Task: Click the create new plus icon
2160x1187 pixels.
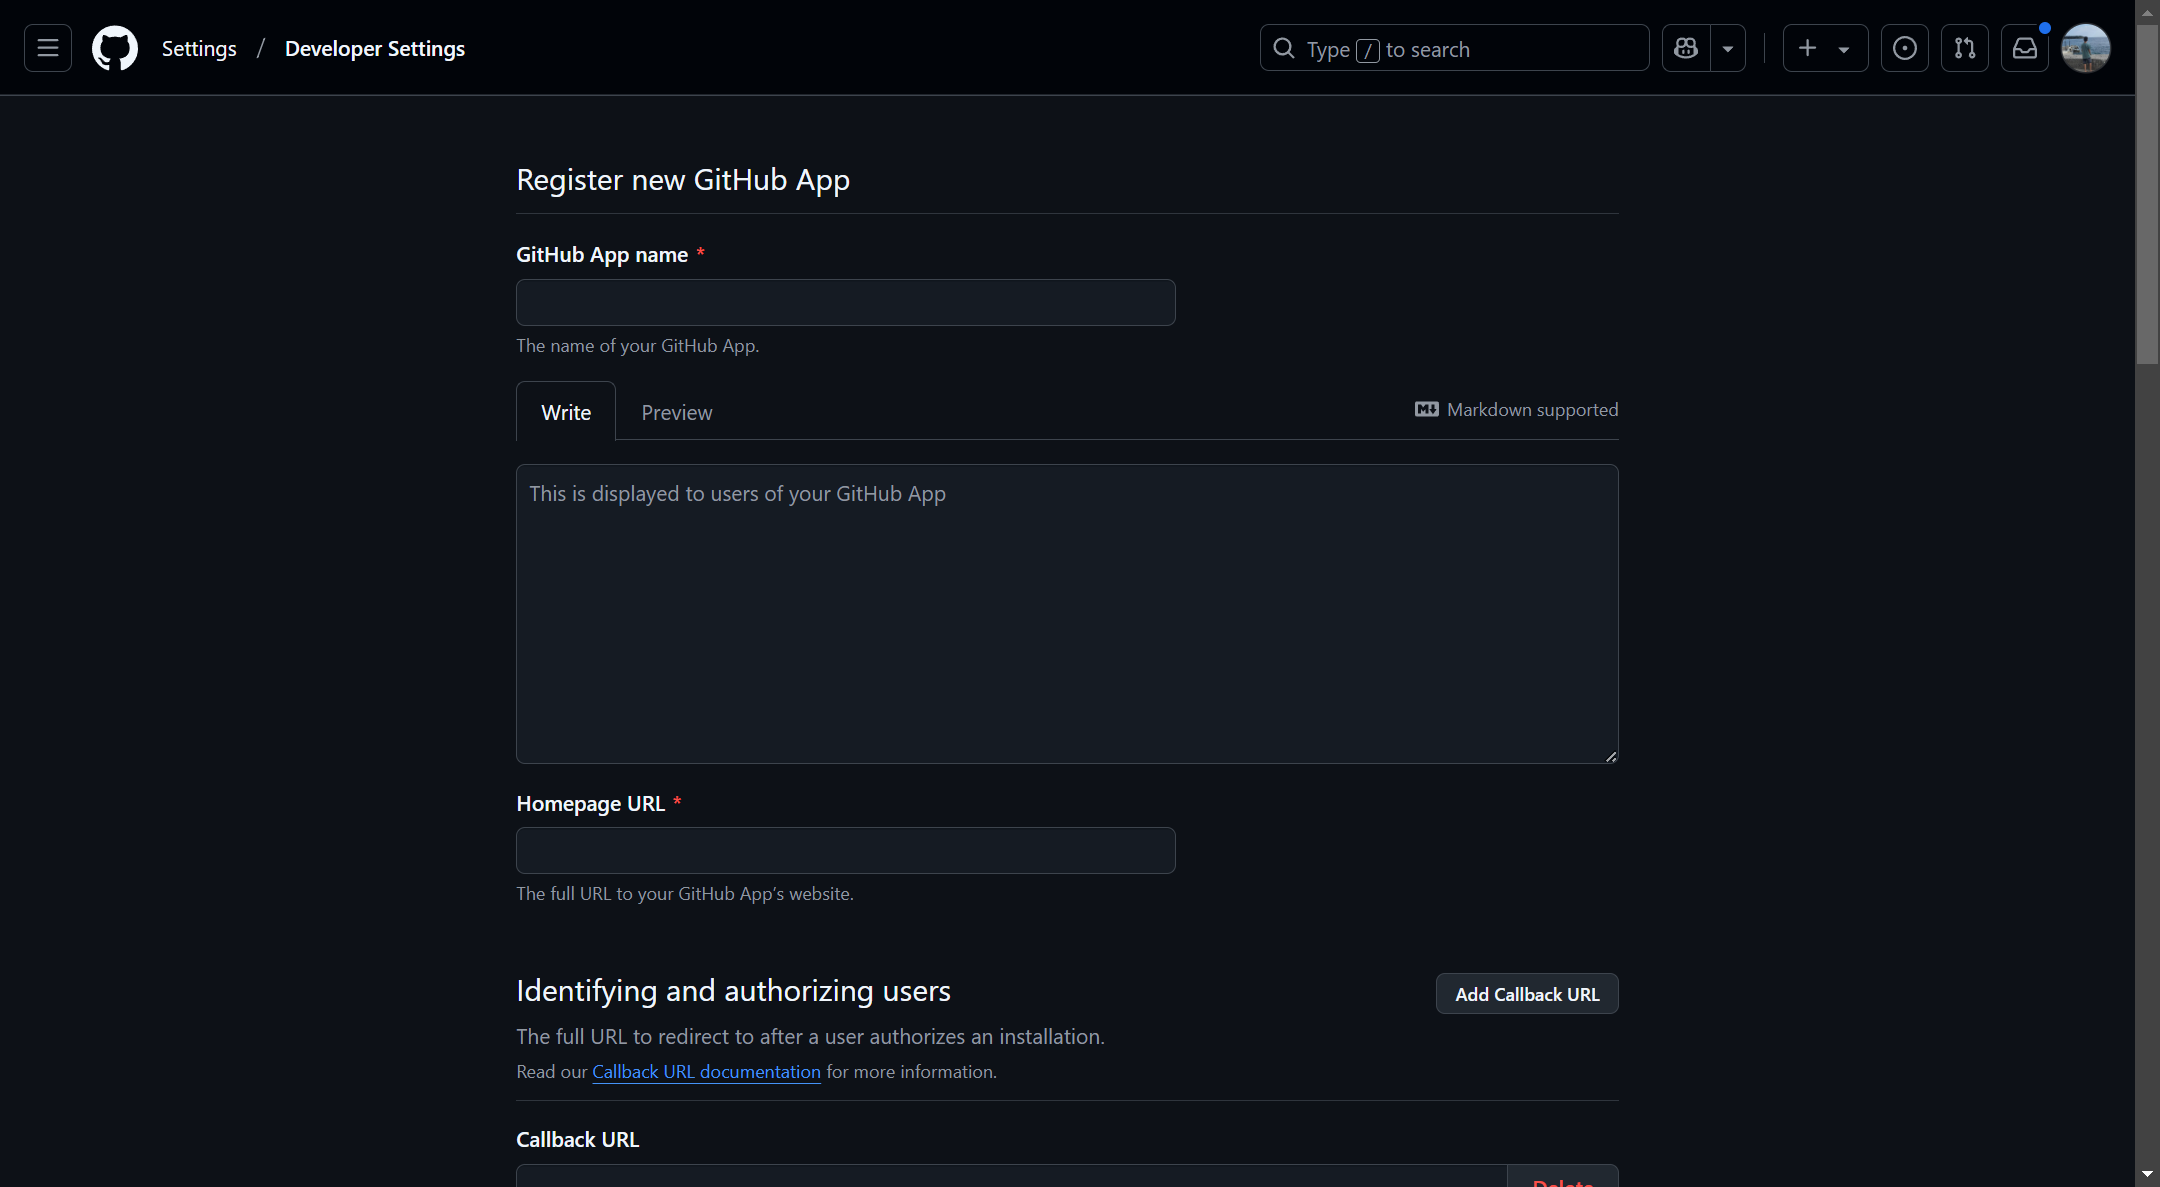Action: point(1808,47)
